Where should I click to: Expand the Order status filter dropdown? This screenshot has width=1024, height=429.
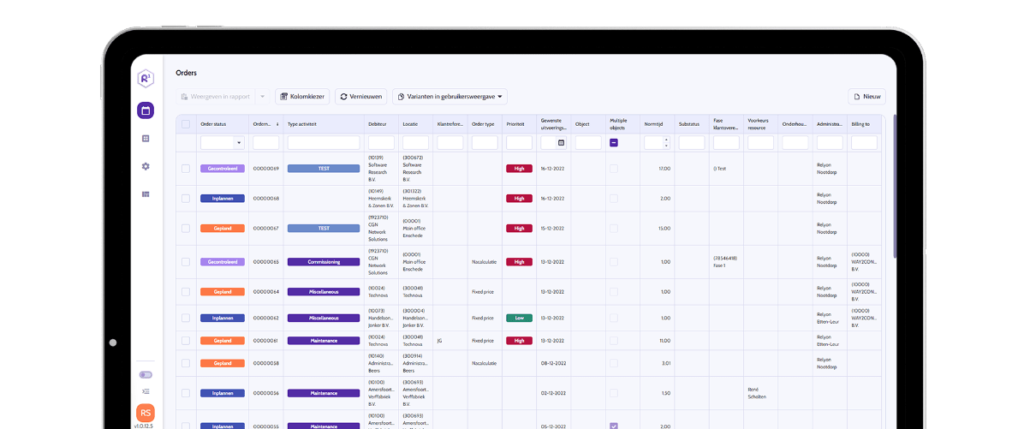click(x=239, y=143)
